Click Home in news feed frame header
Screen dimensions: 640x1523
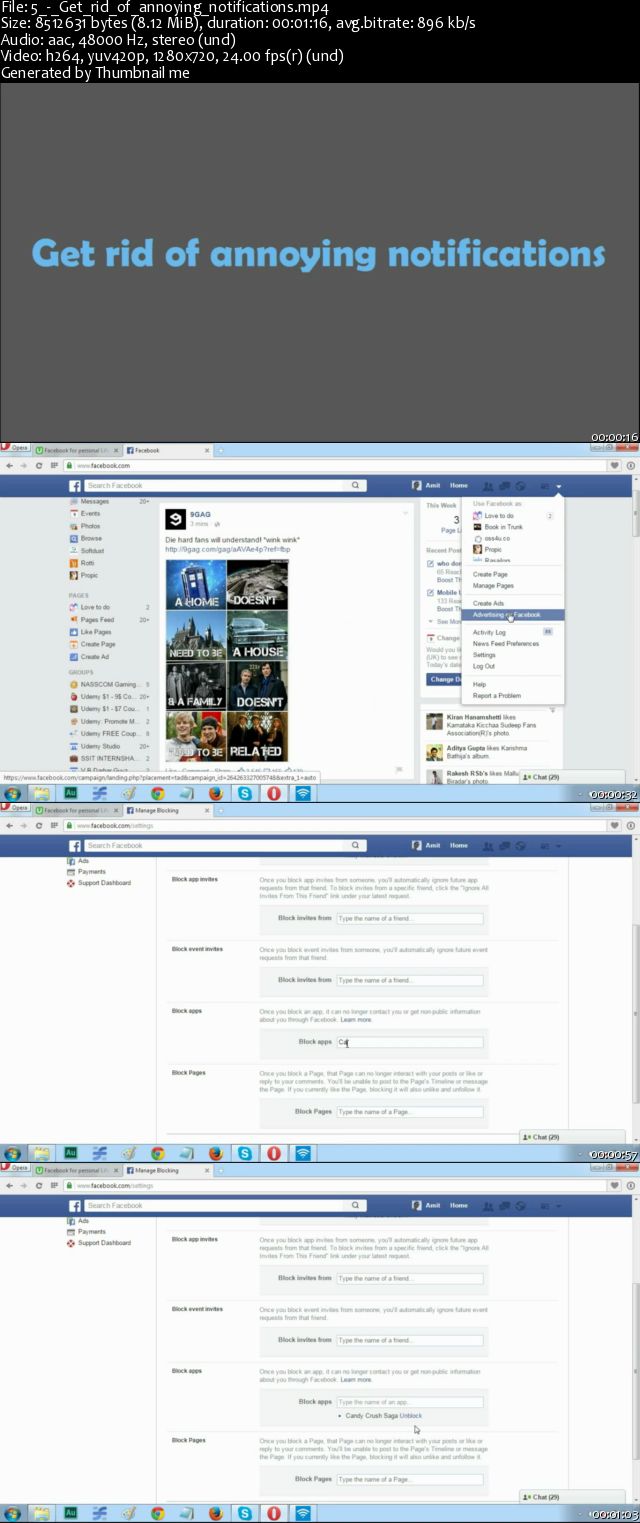tap(458, 485)
